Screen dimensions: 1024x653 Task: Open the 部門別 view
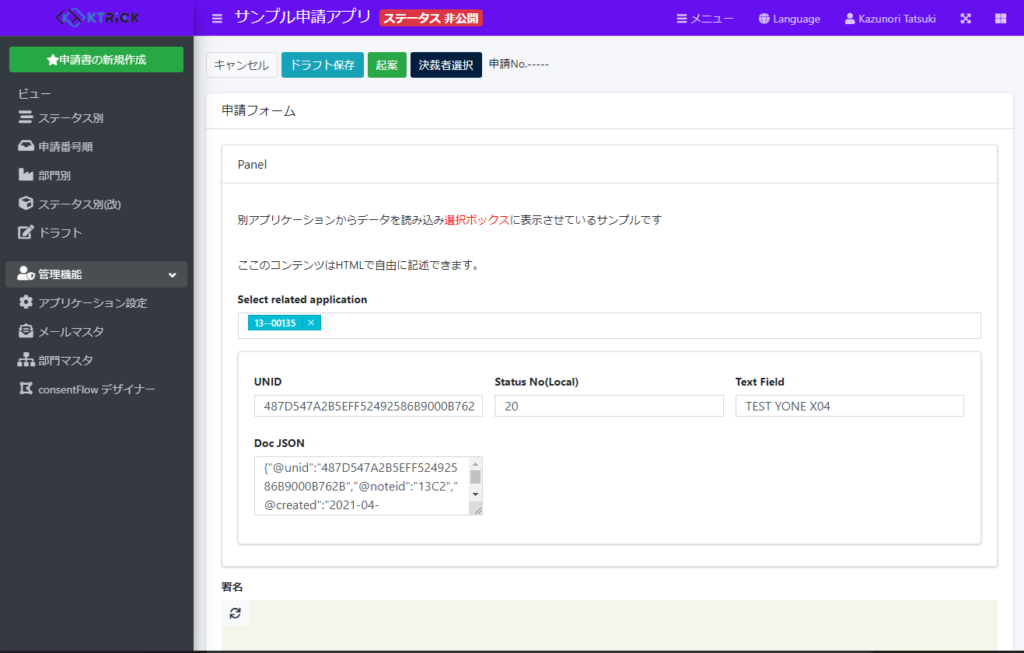click(x=54, y=176)
